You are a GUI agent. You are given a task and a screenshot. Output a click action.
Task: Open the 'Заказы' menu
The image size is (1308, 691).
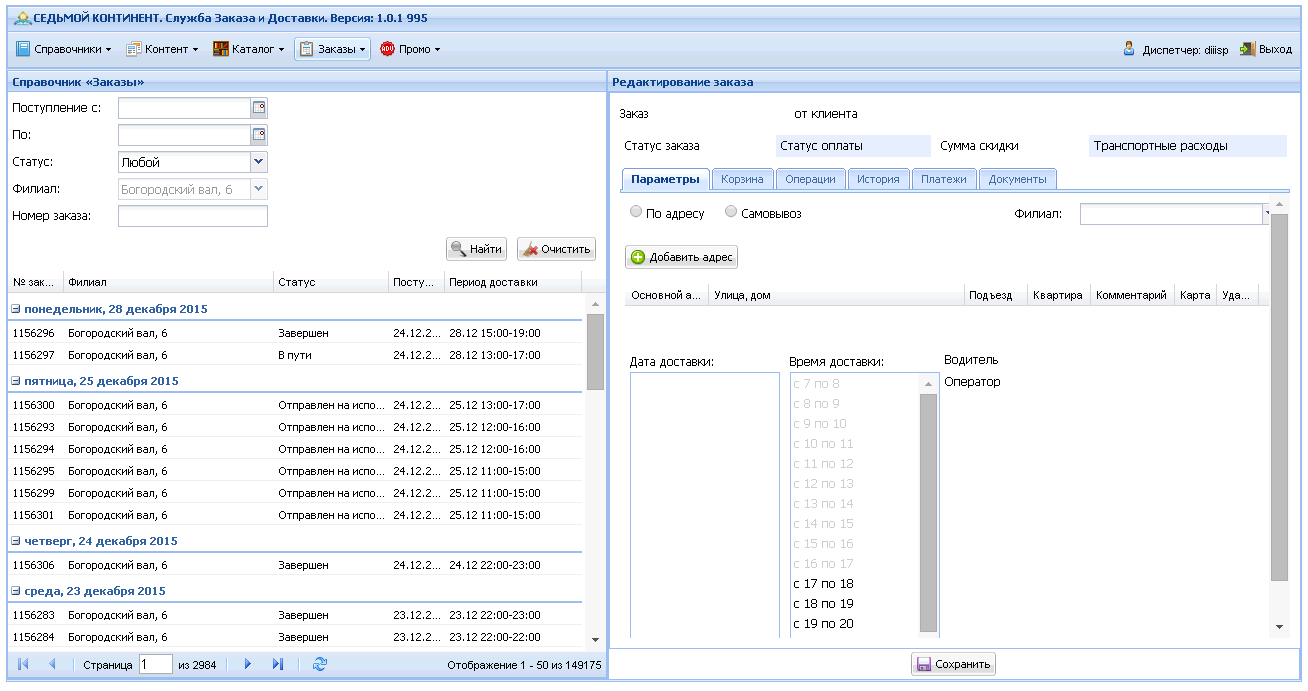pyautogui.click(x=333, y=49)
